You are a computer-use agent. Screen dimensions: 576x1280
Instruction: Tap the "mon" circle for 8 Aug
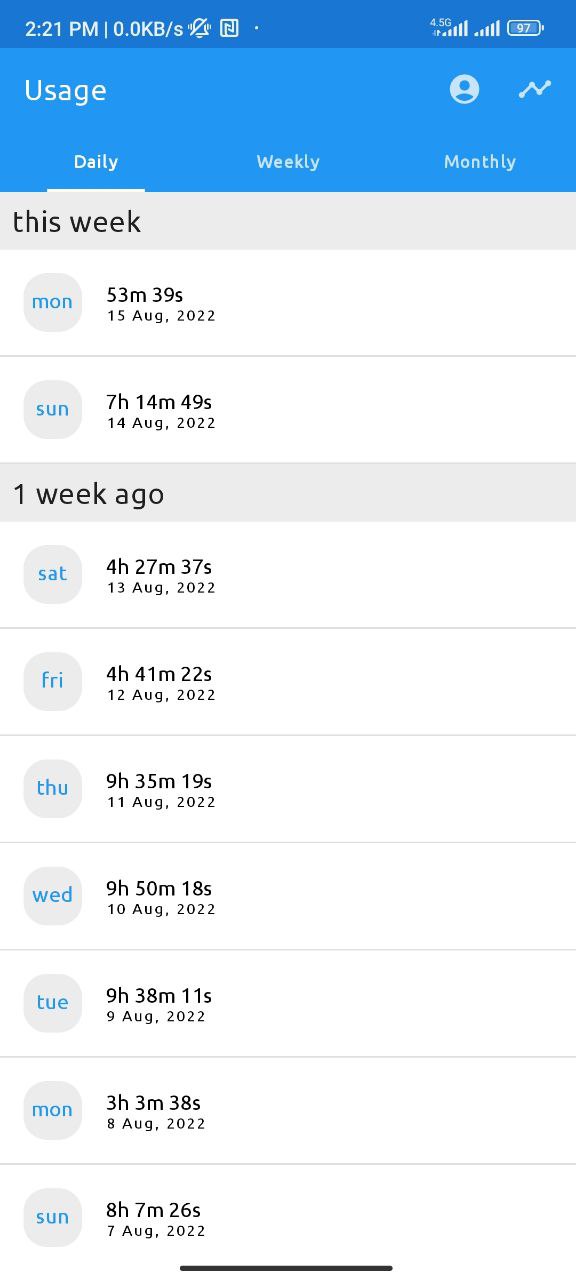coord(52,1110)
